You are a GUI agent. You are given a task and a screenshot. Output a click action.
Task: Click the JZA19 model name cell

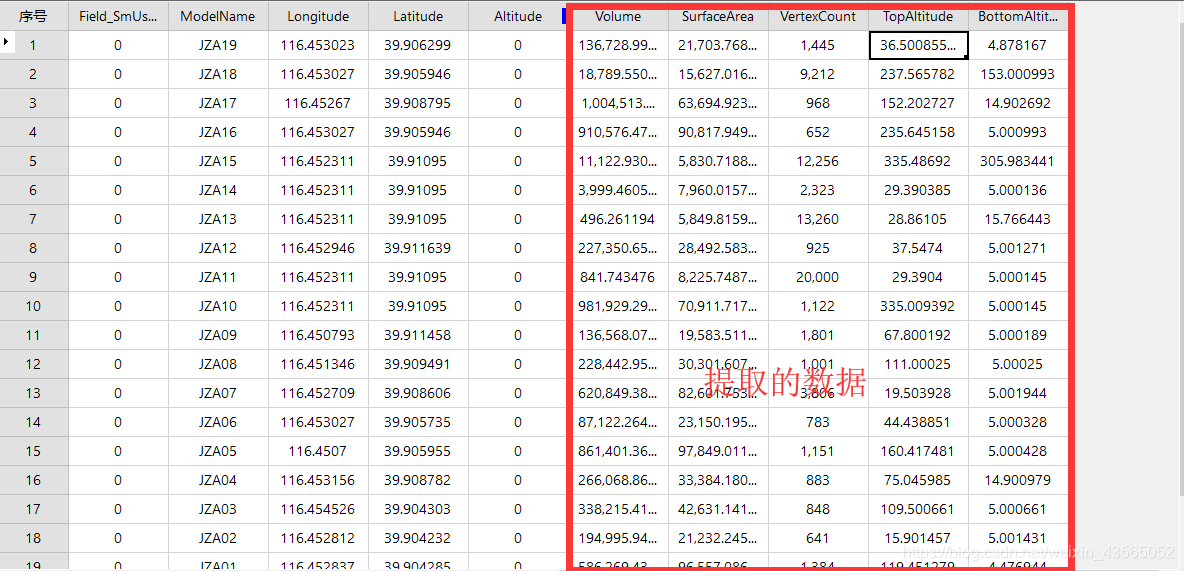click(x=217, y=45)
